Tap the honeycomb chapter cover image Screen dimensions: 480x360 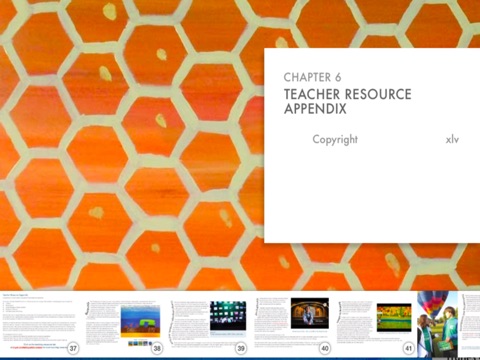tap(132, 145)
